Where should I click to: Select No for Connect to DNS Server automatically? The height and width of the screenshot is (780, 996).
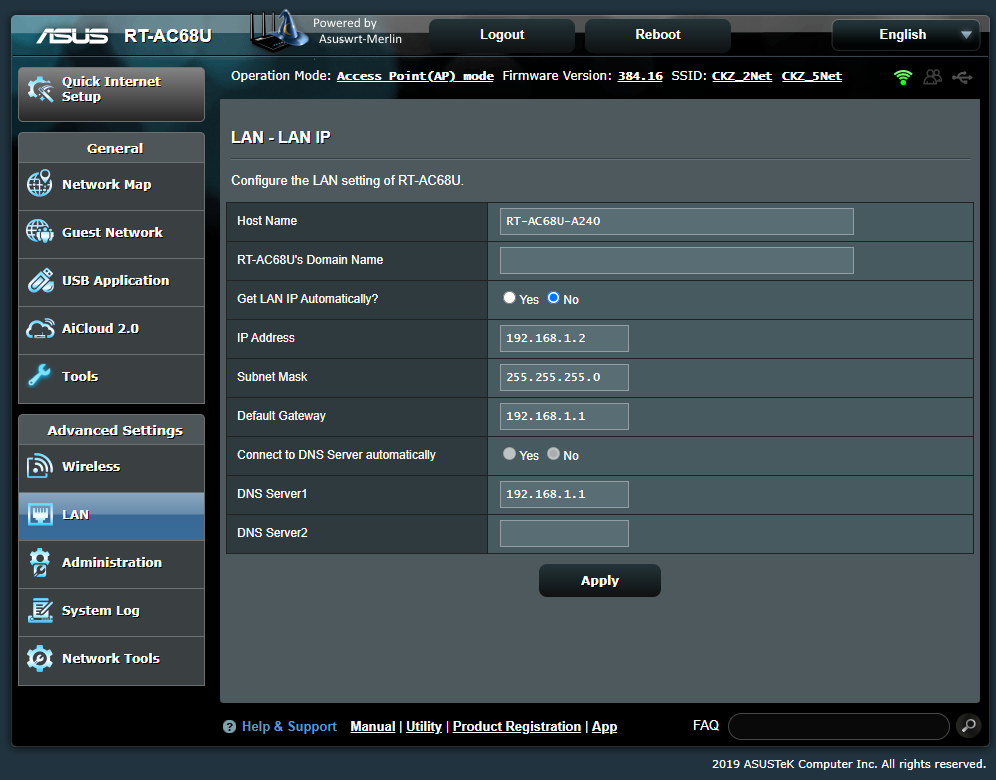[x=553, y=454]
